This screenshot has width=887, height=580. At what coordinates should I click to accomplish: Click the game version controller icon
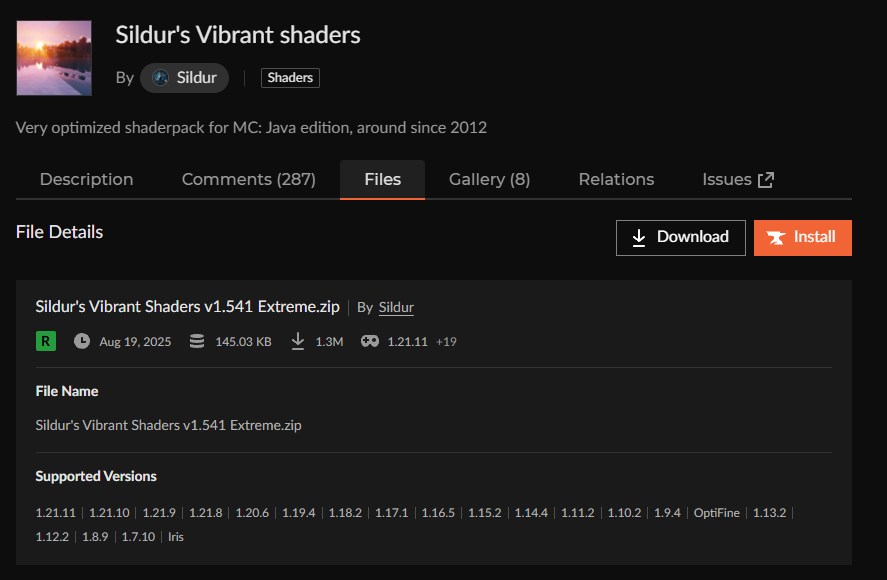click(x=369, y=341)
